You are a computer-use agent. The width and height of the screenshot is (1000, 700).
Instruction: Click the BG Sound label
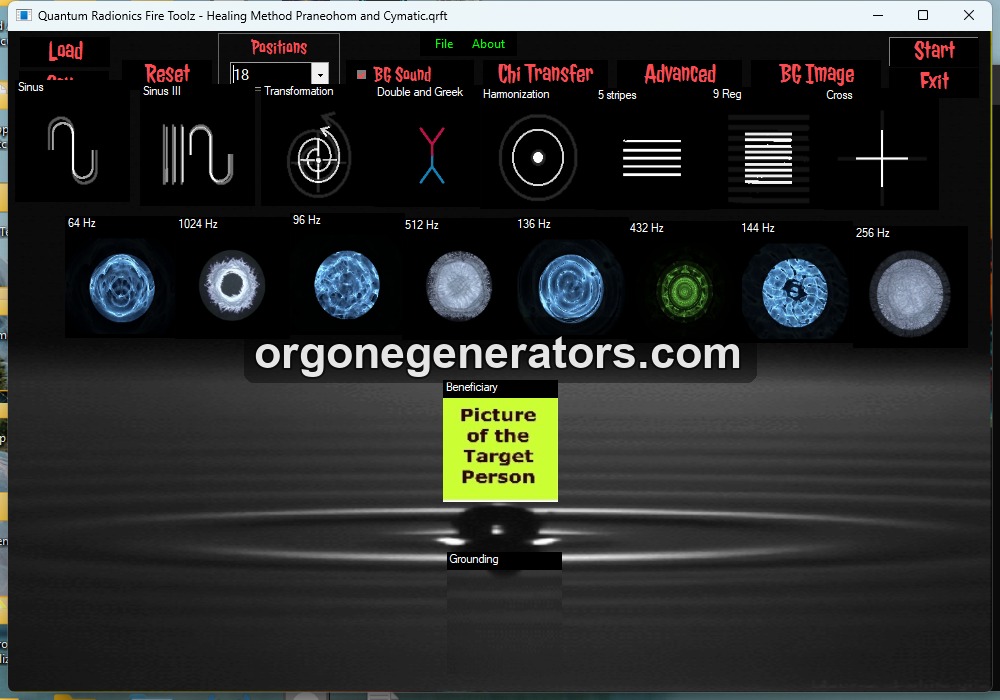pyautogui.click(x=402, y=75)
